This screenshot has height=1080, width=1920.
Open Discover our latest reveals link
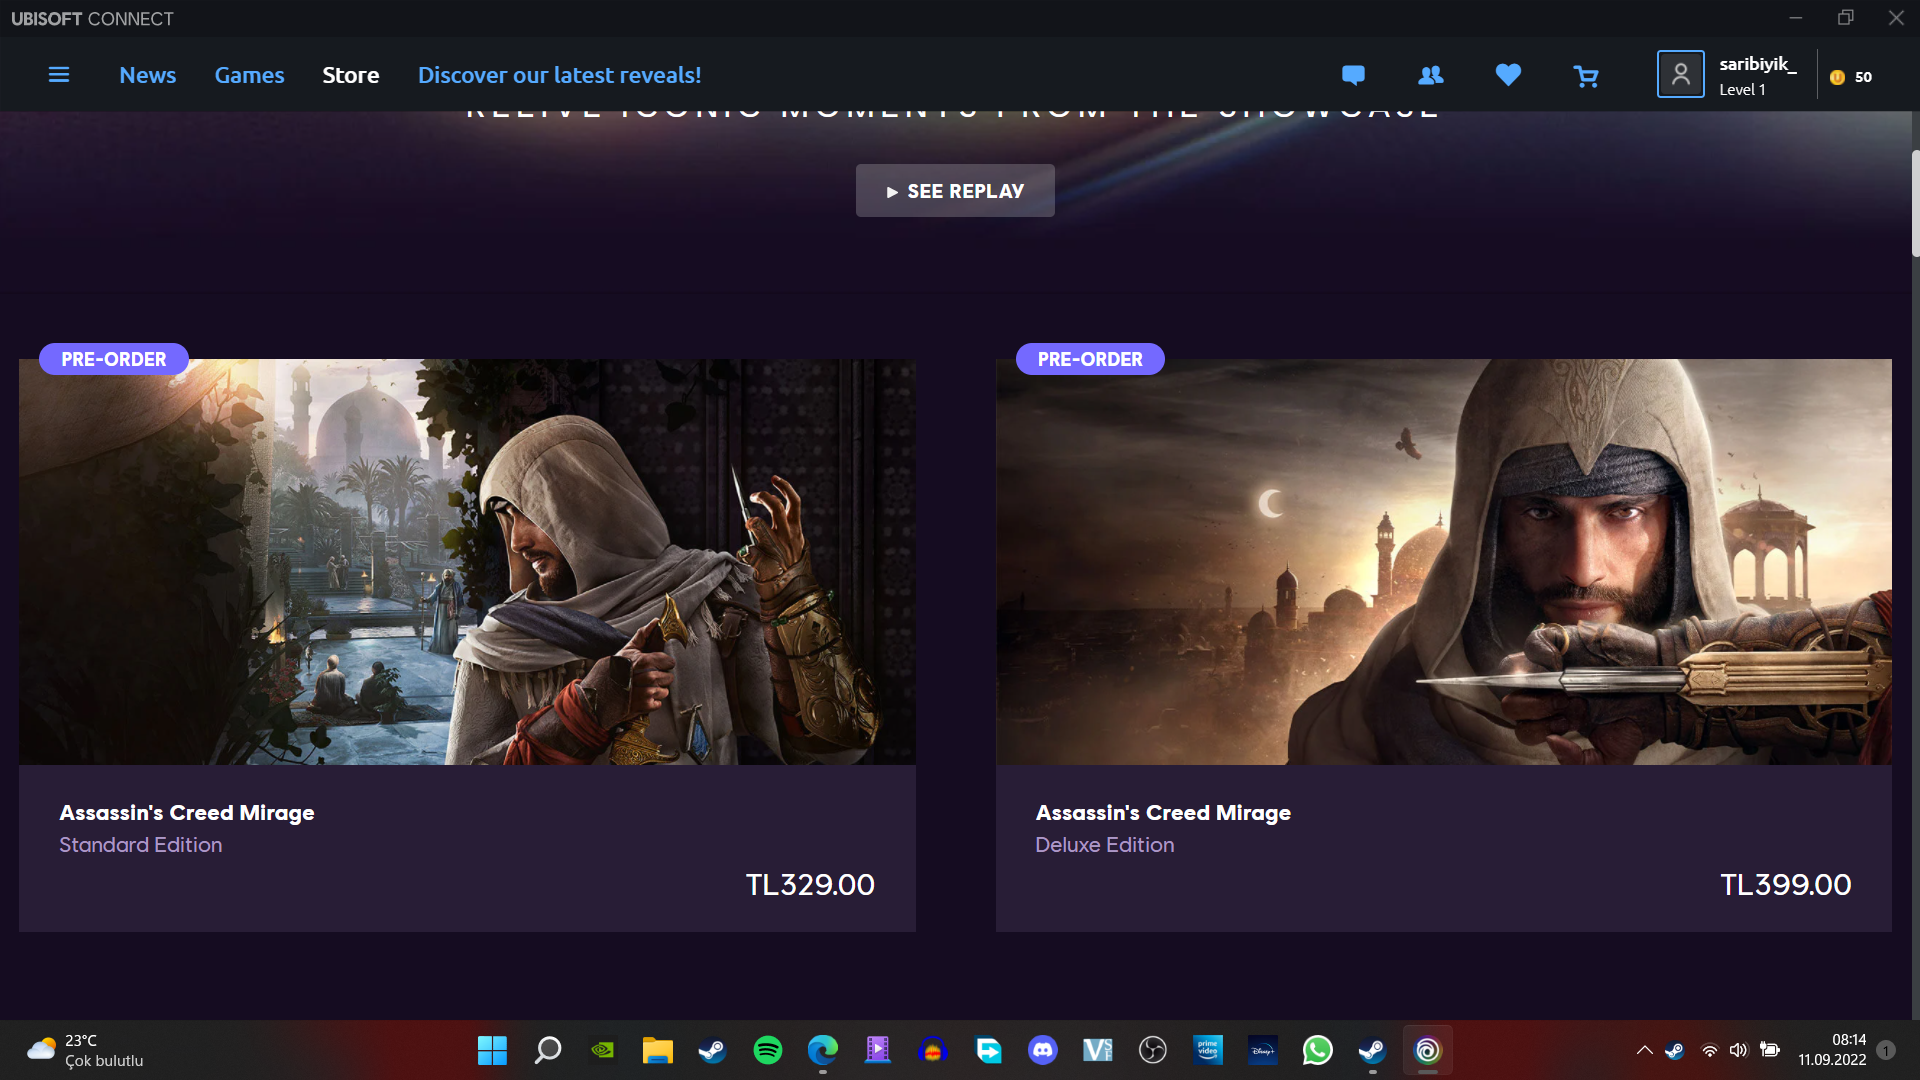click(x=559, y=75)
